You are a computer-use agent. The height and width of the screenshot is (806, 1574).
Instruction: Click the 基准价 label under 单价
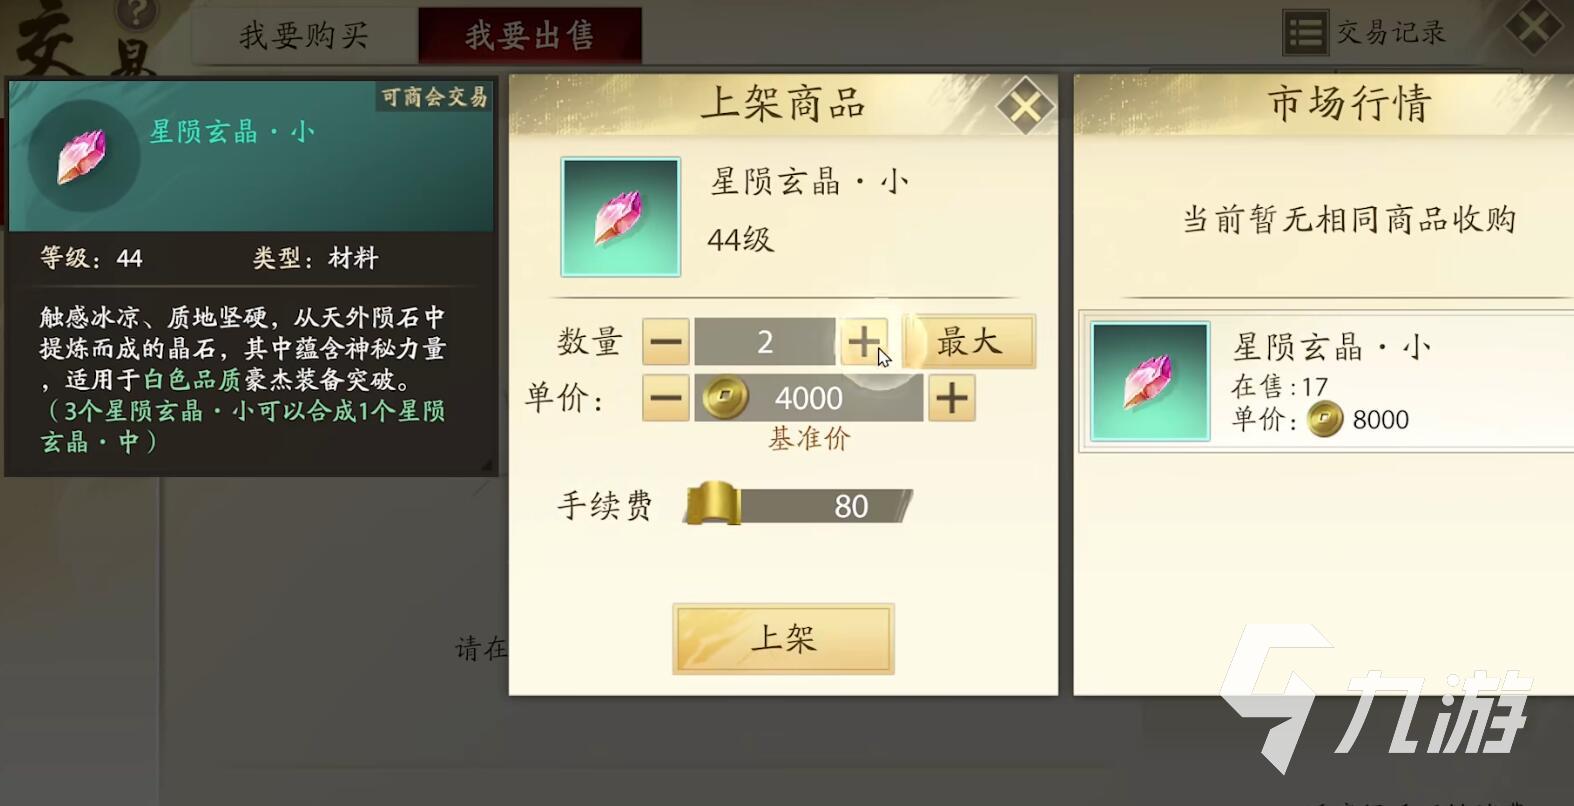(809, 438)
